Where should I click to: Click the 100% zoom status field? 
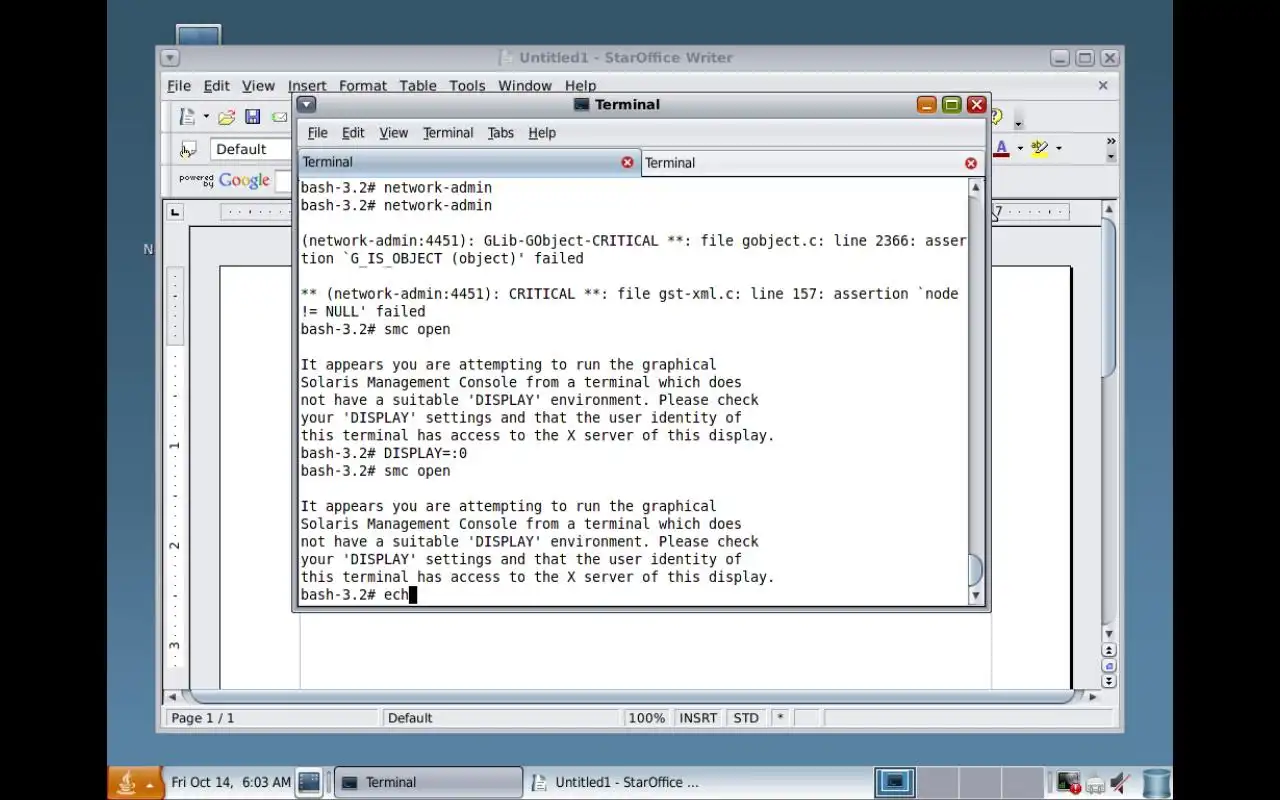[646, 718]
